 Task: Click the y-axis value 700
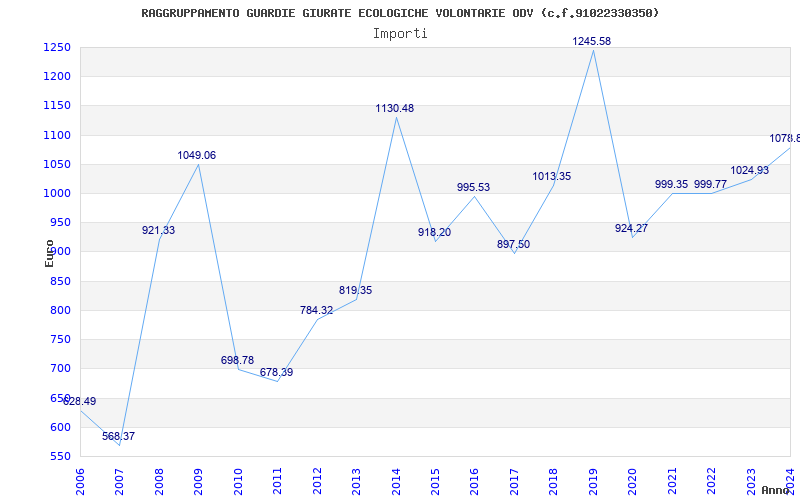pyautogui.click(x=60, y=368)
